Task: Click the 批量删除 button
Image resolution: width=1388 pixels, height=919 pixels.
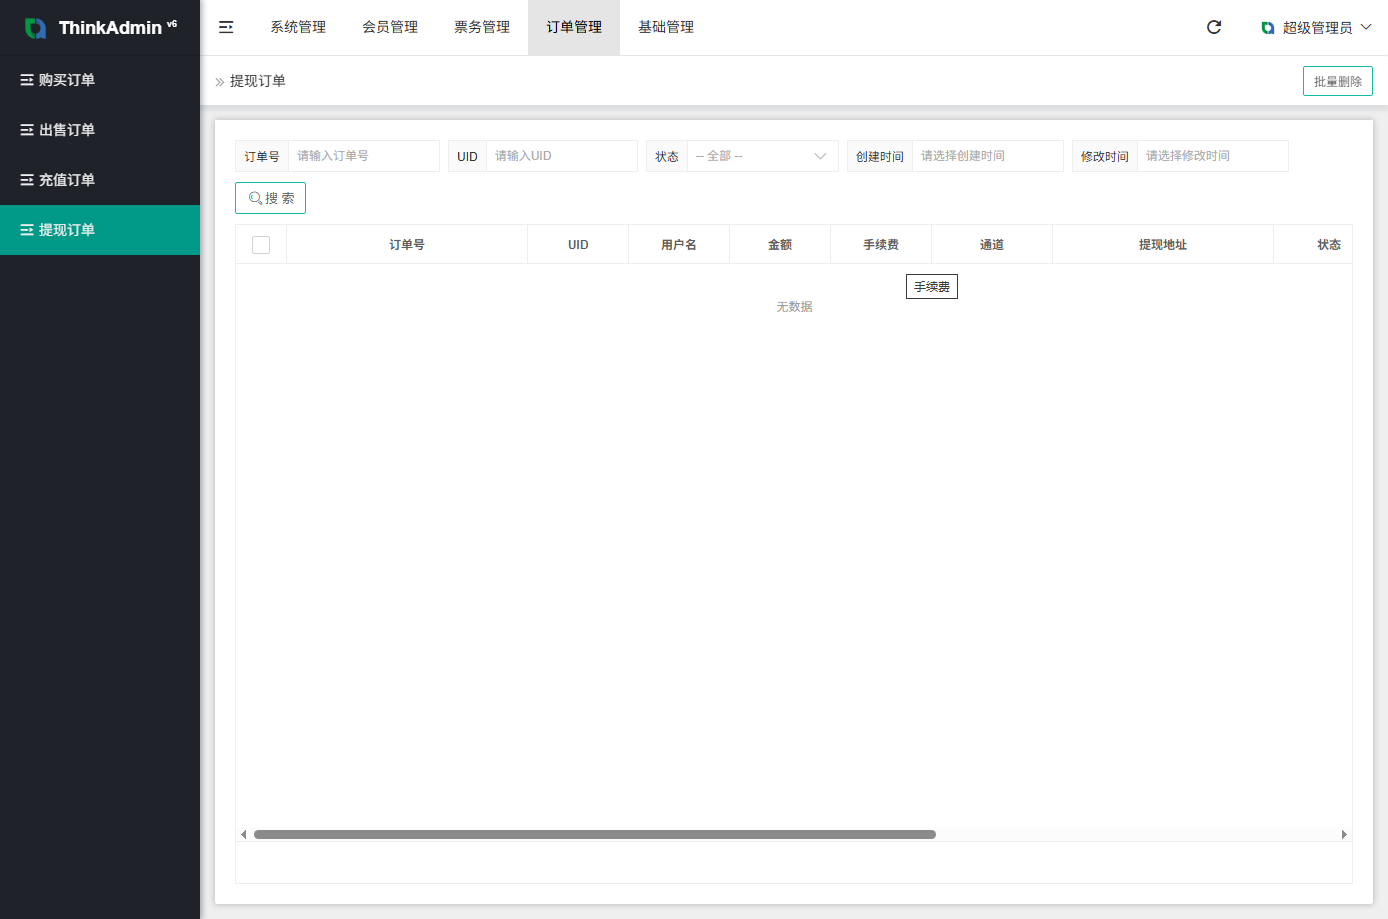Action: click(1338, 81)
